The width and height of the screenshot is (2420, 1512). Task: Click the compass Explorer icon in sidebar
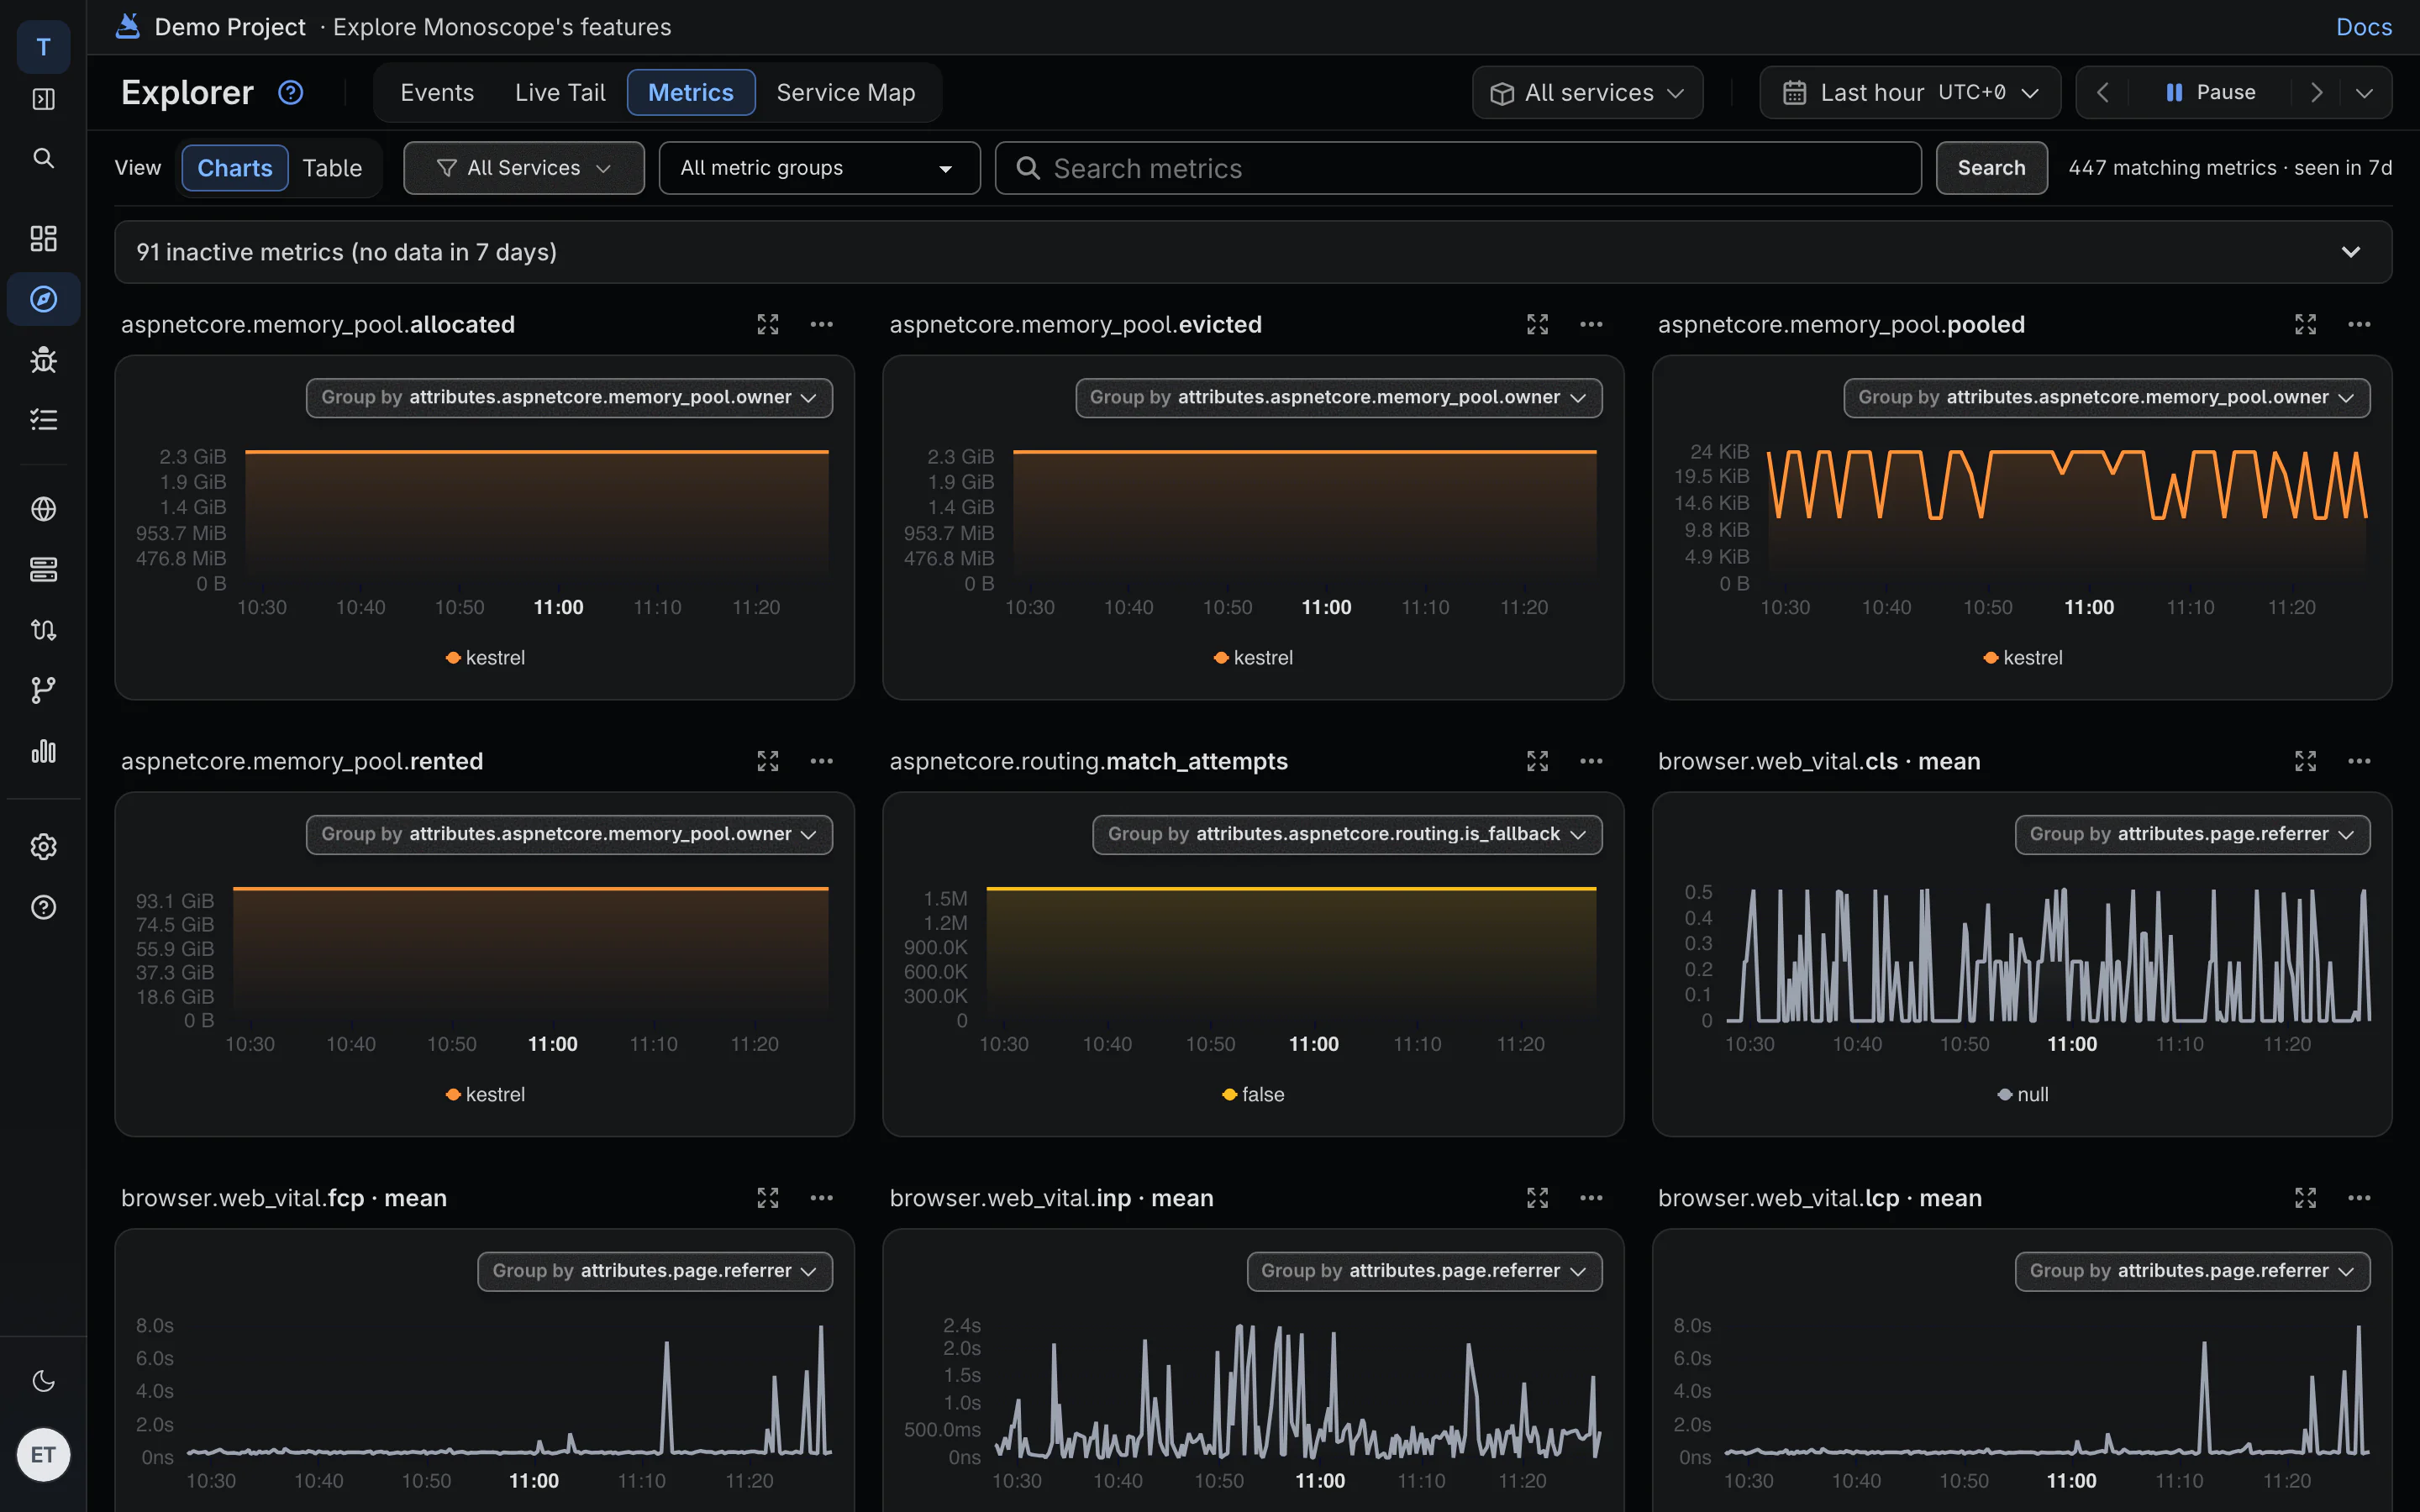(43, 298)
